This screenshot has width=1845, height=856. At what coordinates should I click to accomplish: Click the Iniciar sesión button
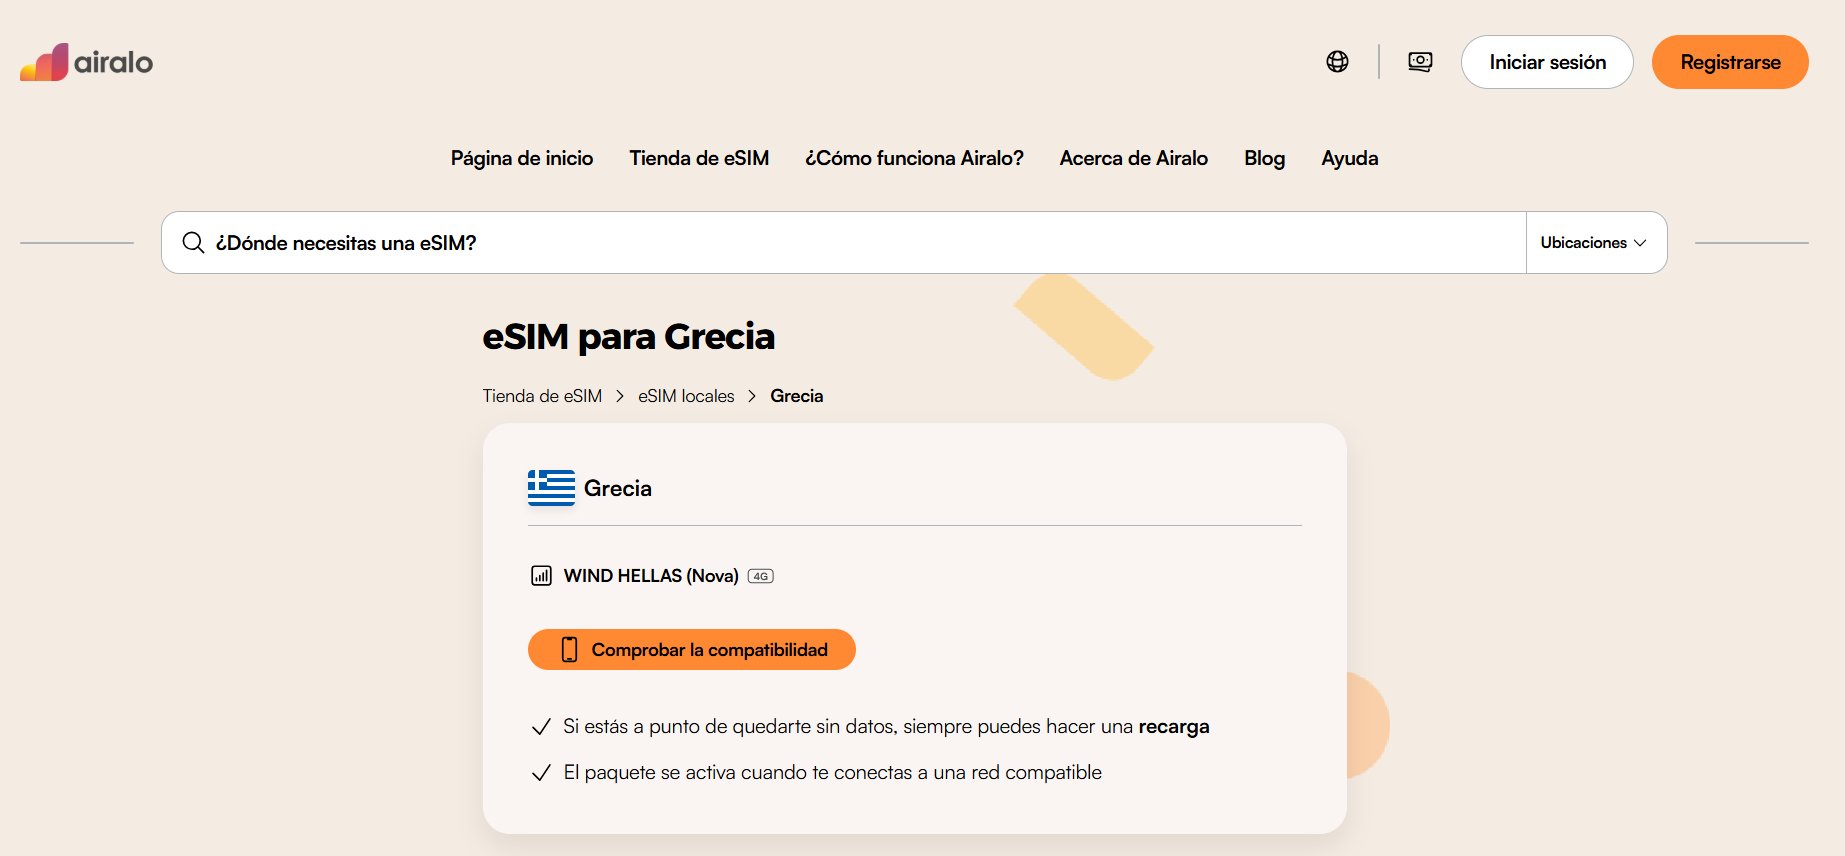1547,62
